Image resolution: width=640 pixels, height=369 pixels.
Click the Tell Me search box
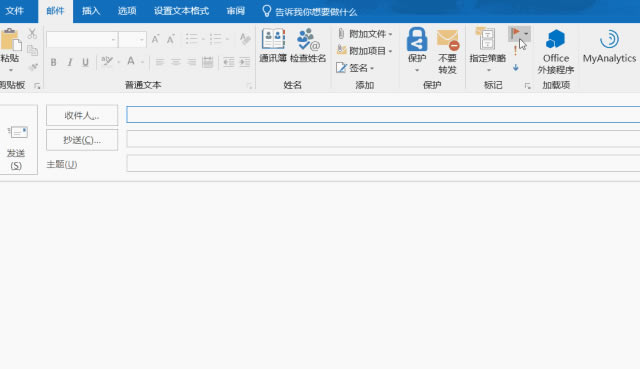pos(310,11)
